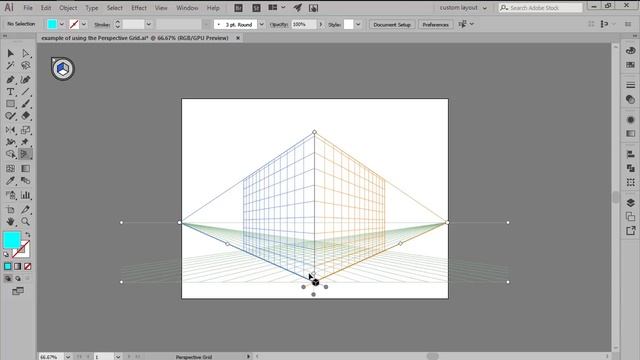
Task: Open the Type menu
Action: click(92, 8)
